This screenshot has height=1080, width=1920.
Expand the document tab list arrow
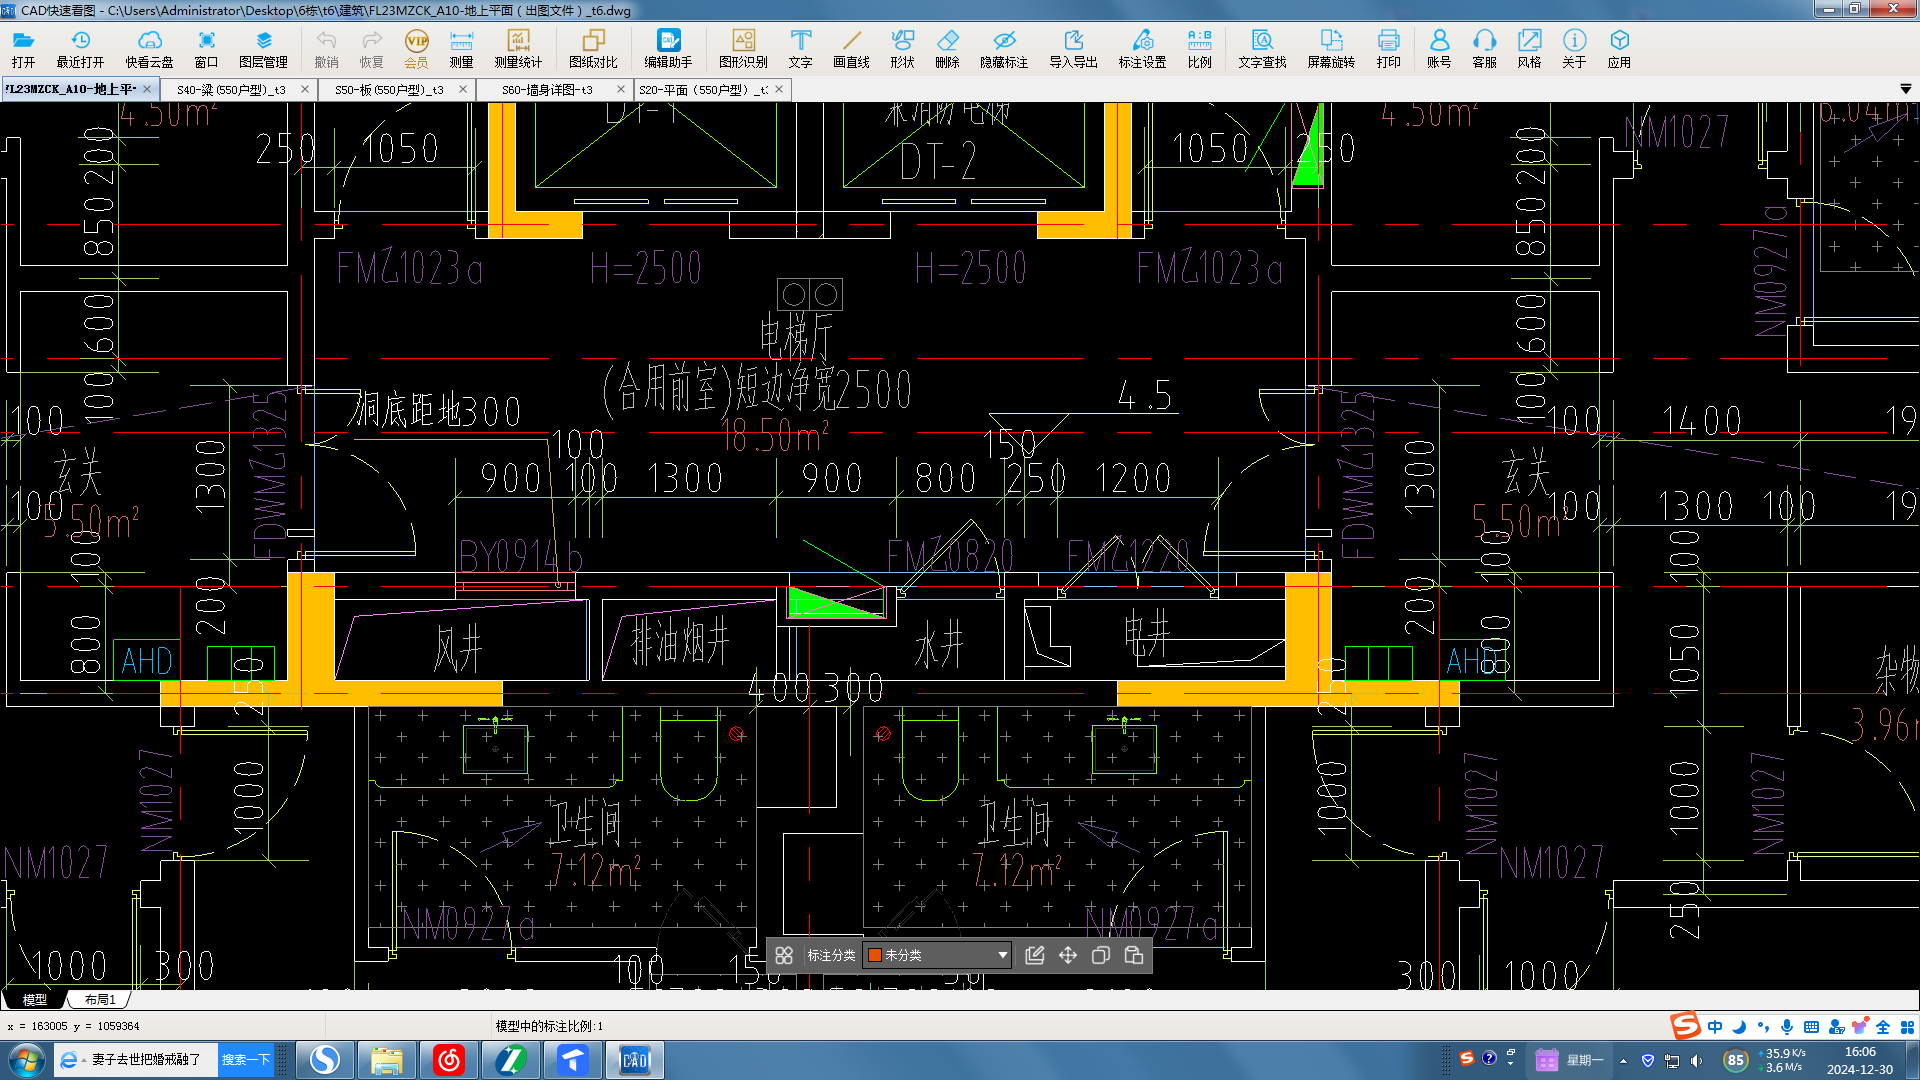pos(1905,89)
